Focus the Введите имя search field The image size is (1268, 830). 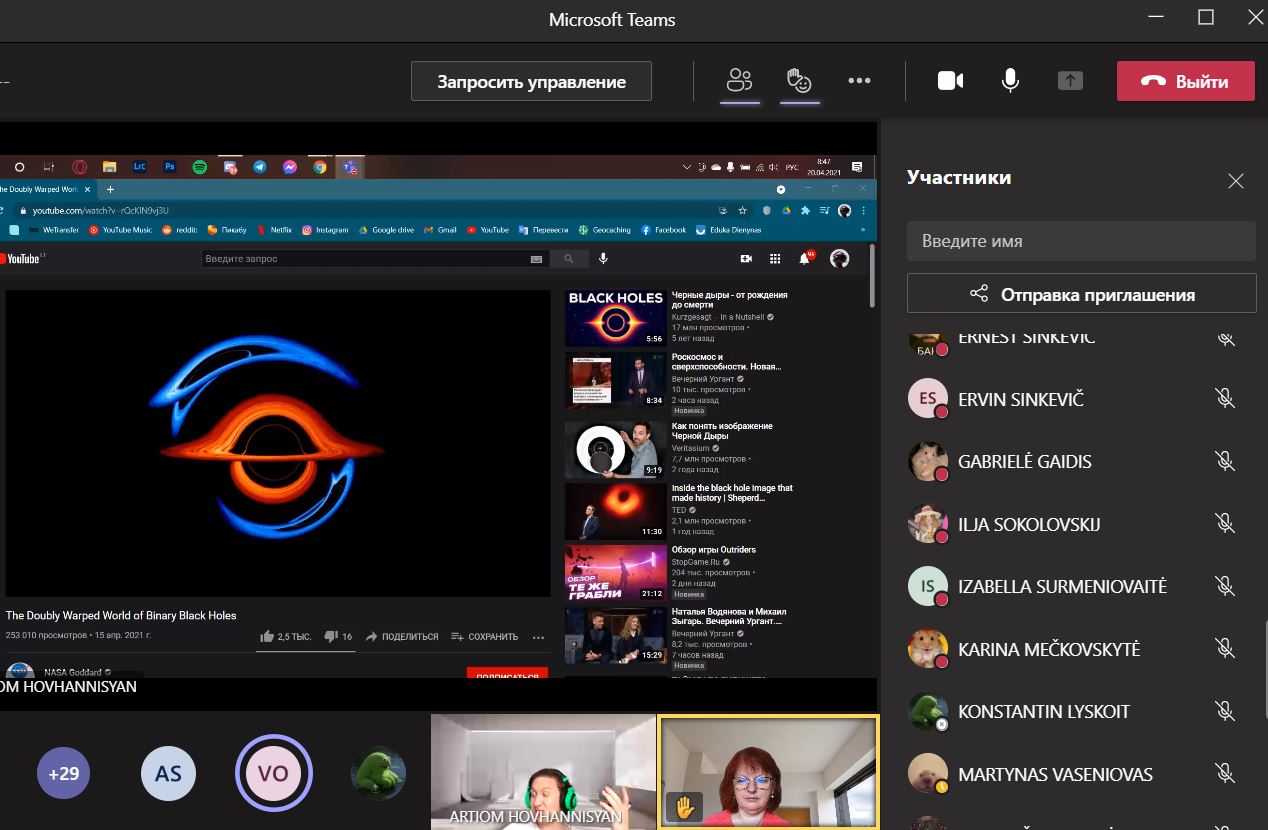[x=1081, y=241]
